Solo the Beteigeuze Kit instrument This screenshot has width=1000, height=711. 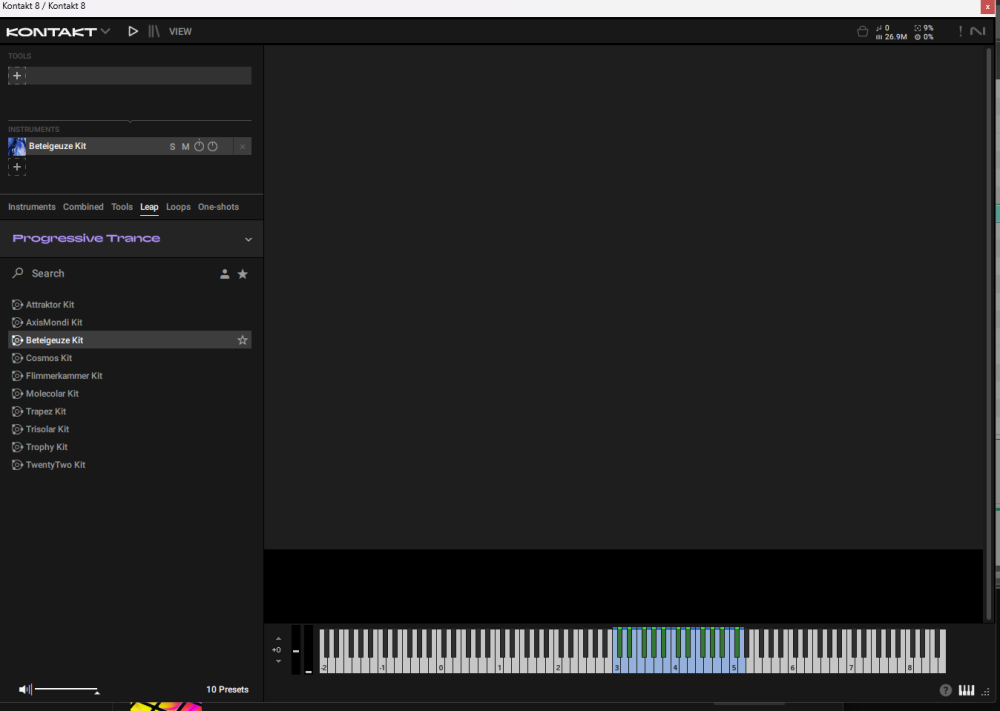pyautogui.click(x=172, y=147)
